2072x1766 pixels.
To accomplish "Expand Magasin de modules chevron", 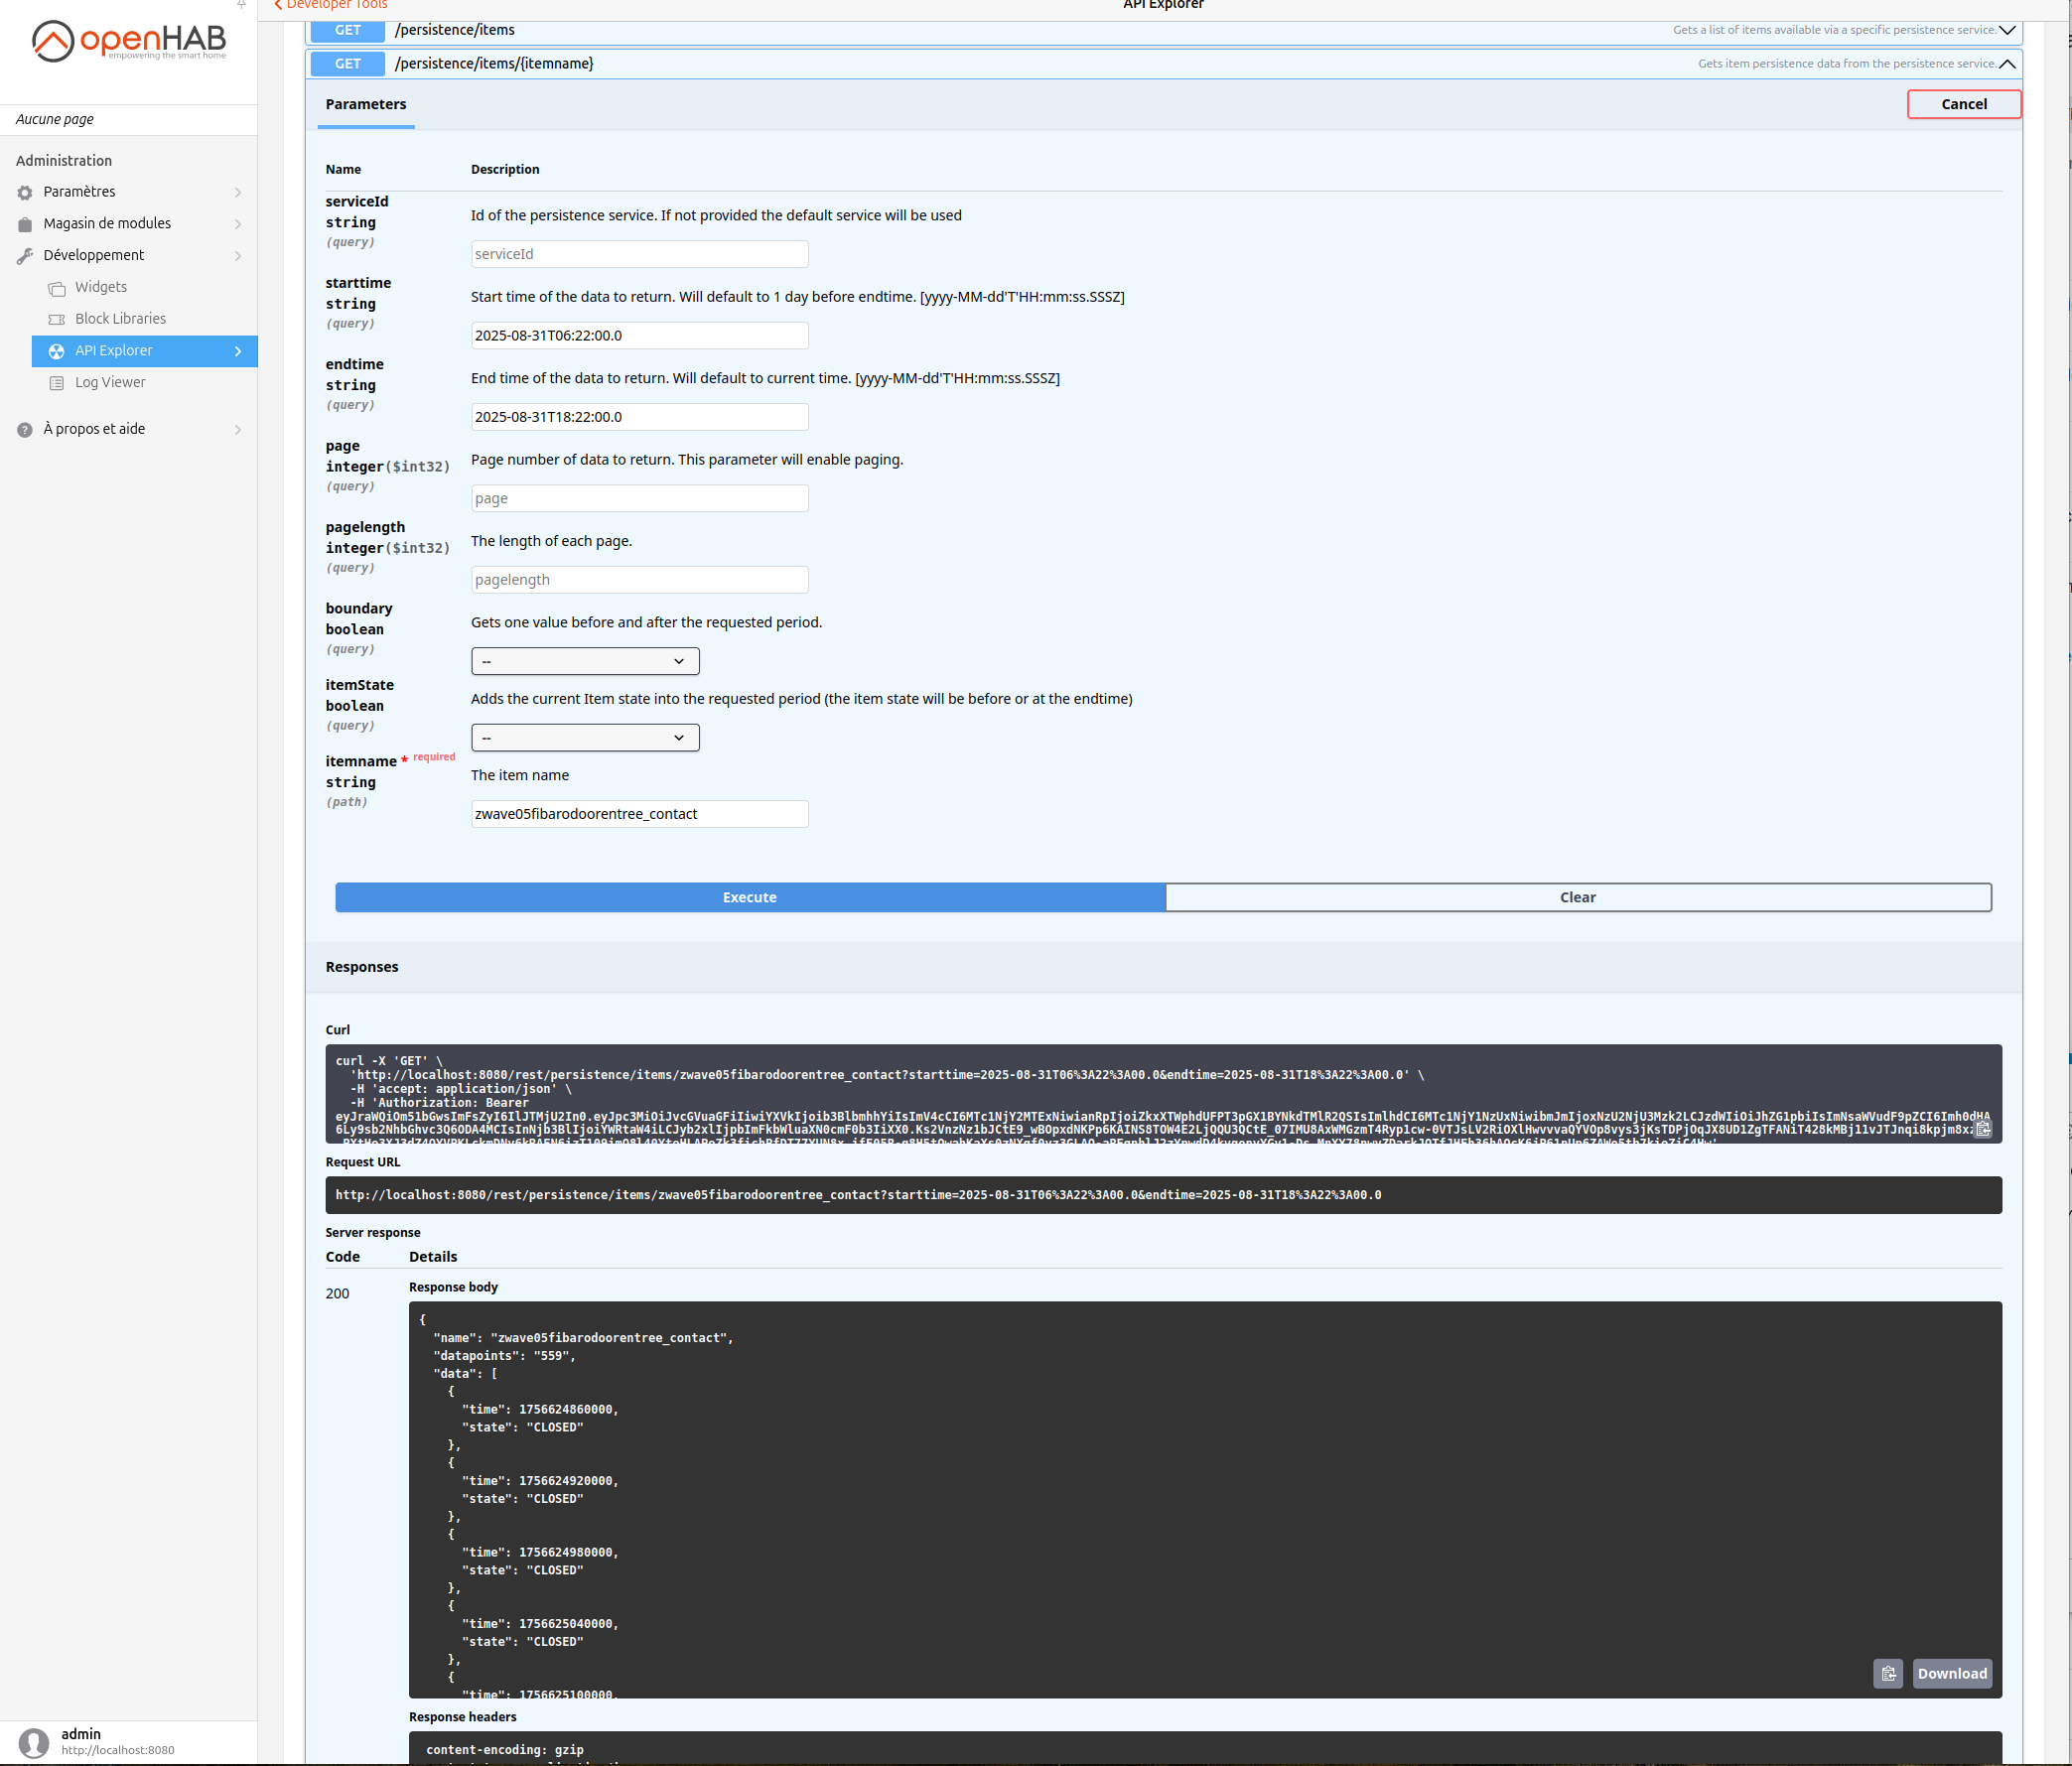I will pos(238,224).
